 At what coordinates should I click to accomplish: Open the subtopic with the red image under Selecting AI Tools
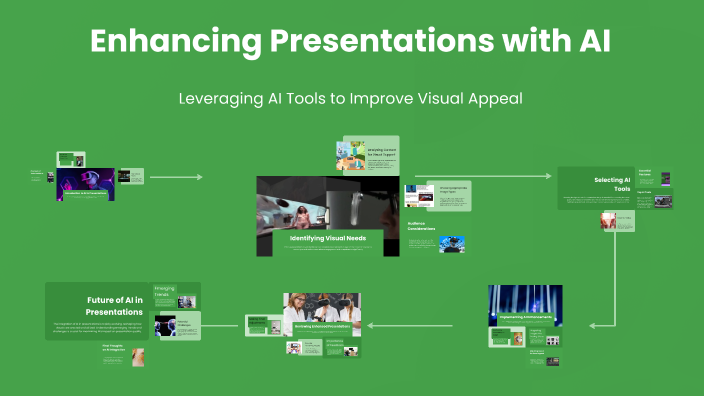click(x=618, y=221)
